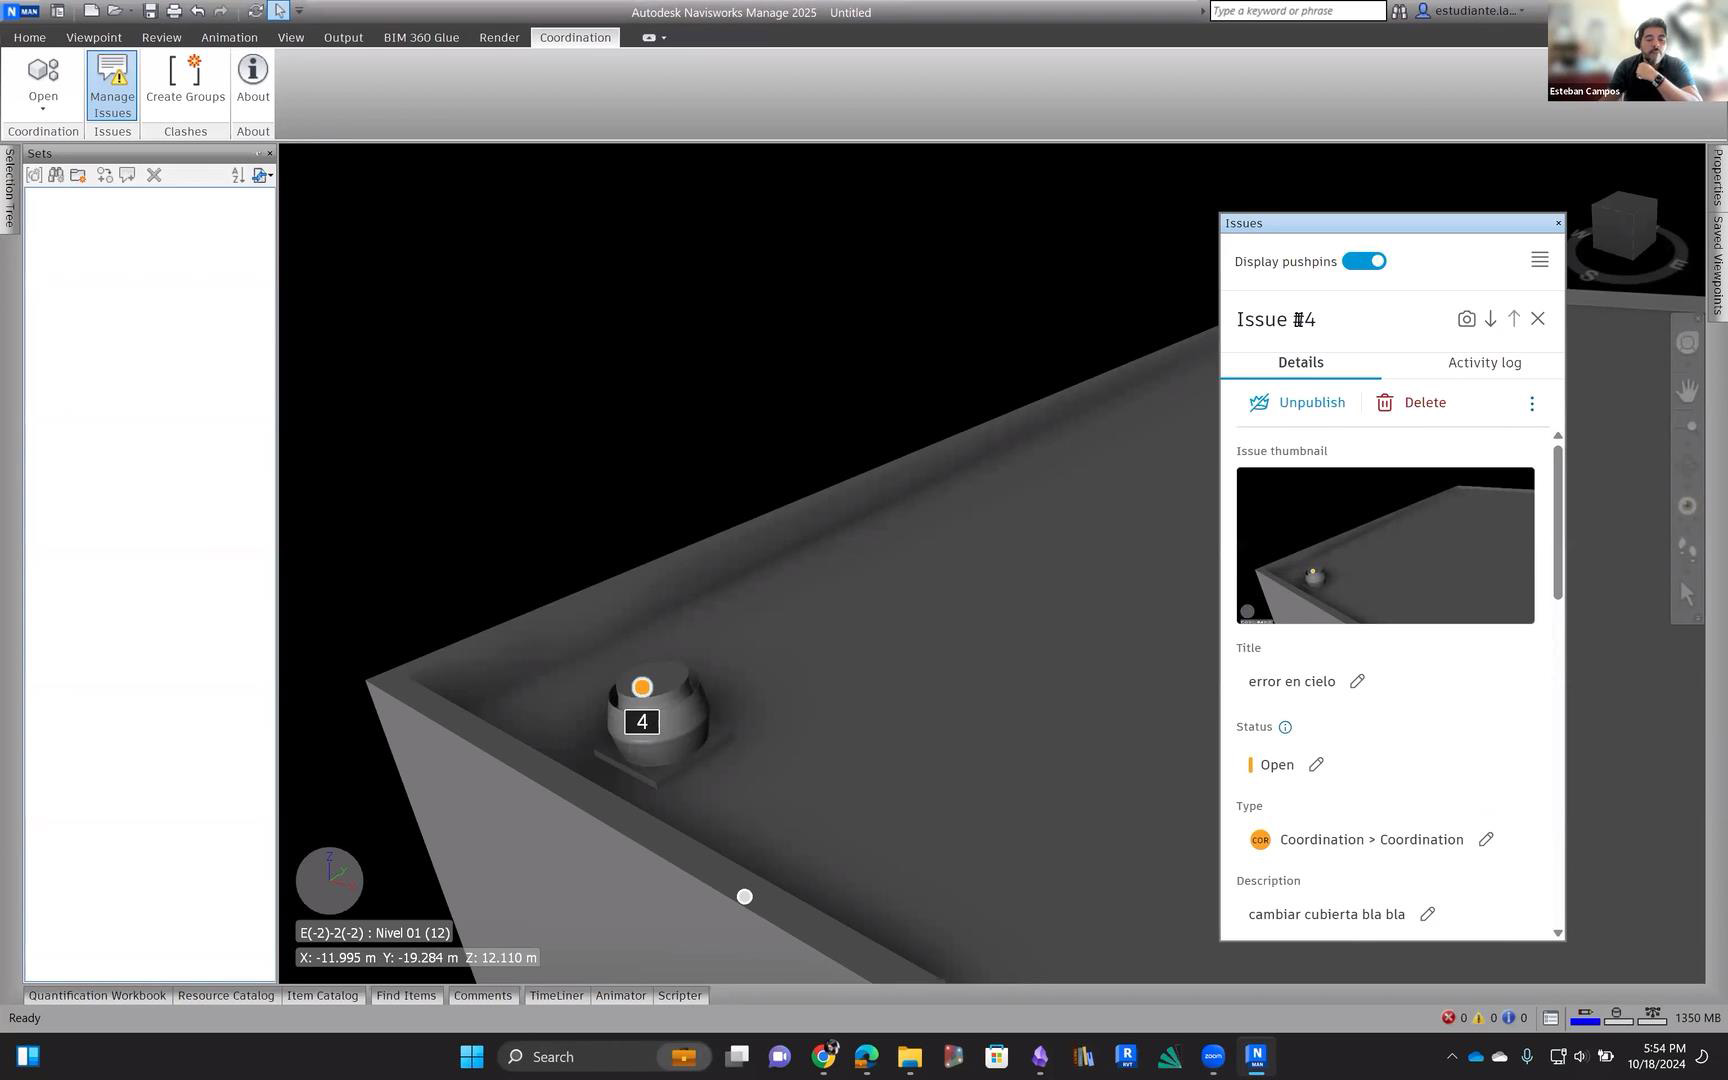This screenshot has width=1728, height=1080.
Task: Click the issue thumbnail image
Action: click(1384, 546)
